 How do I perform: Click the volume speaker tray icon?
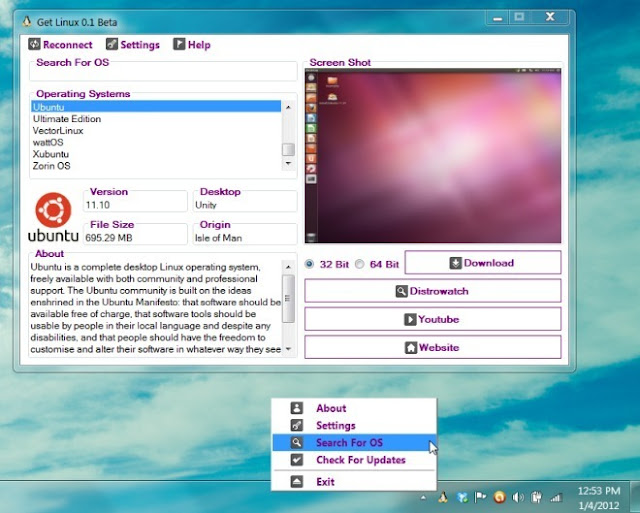pyautogui.click(x=518, y=497)
